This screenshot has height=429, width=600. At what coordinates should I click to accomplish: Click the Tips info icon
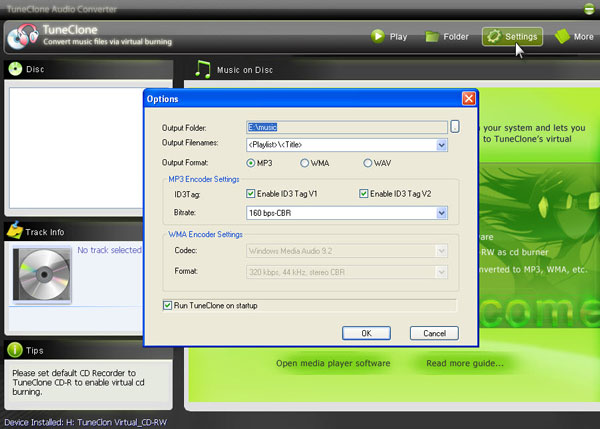[x=15, y=350]
